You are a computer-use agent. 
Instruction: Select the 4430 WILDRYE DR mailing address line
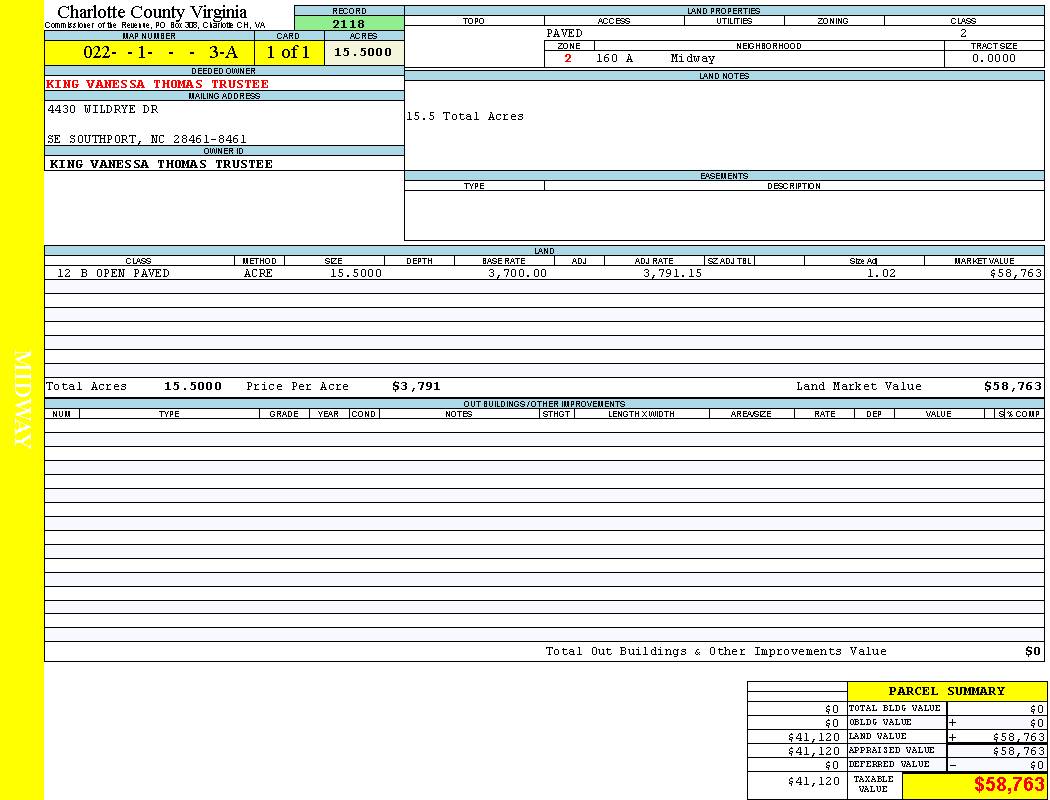tap(103, 109)
